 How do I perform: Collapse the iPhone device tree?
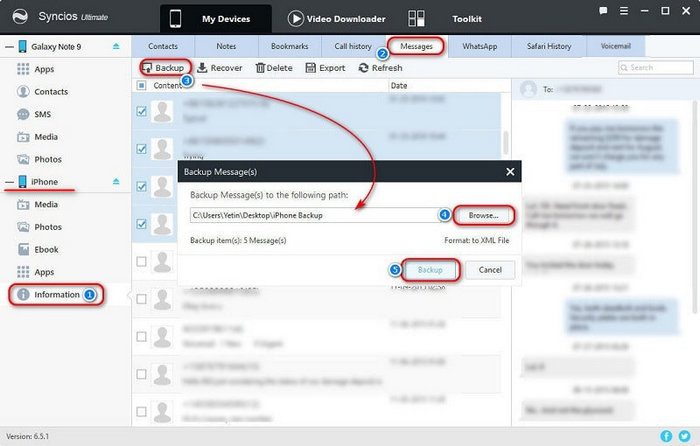point(9,182)
